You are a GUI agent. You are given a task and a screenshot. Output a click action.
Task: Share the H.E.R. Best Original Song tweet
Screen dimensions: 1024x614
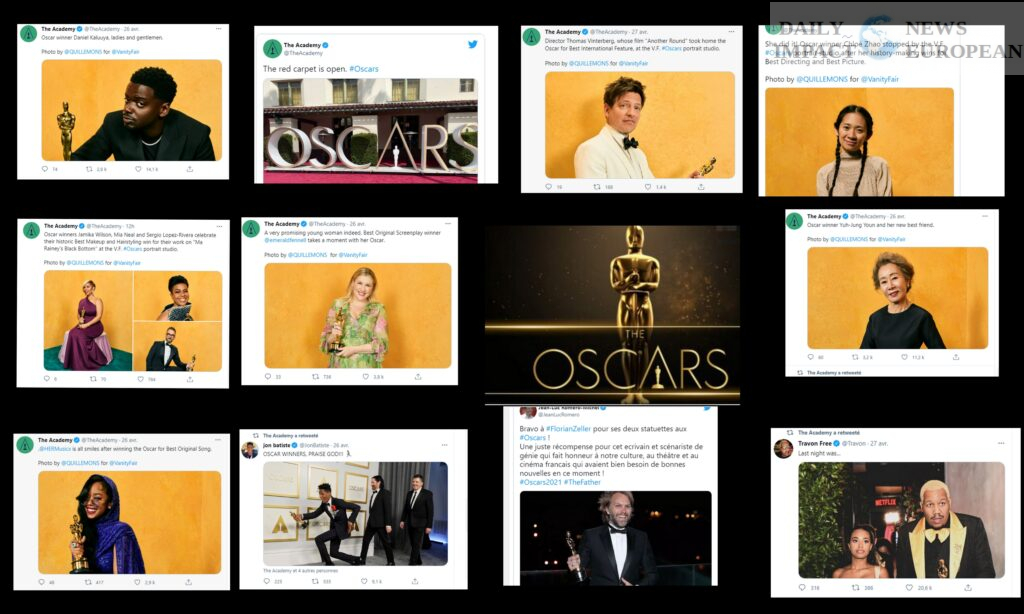pos(188,582)
